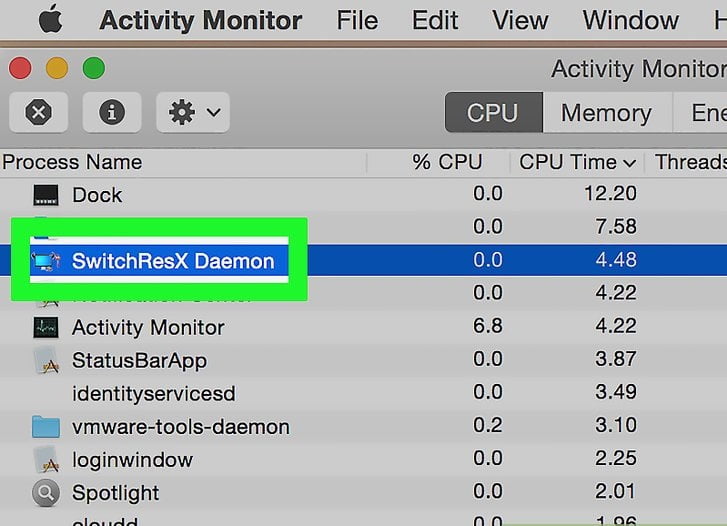Open the View menu
This screenshot has height=526, width=727.
tap(520, 20)
